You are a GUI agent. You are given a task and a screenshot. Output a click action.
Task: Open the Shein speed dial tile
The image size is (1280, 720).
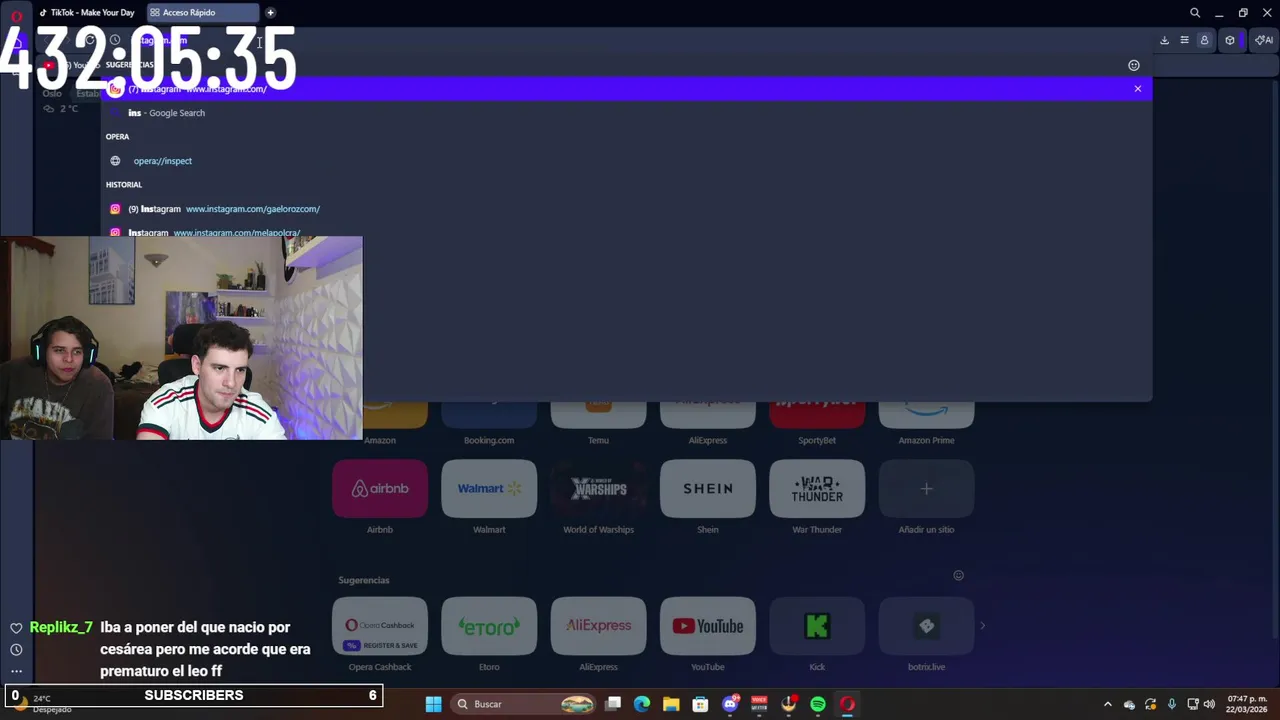coord(708,489)
